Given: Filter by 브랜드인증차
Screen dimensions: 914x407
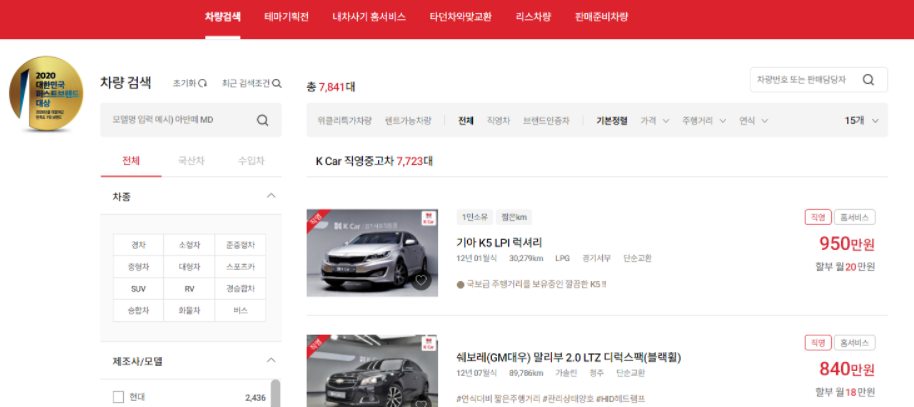Looking at the screenshot, I should (546, 121).
